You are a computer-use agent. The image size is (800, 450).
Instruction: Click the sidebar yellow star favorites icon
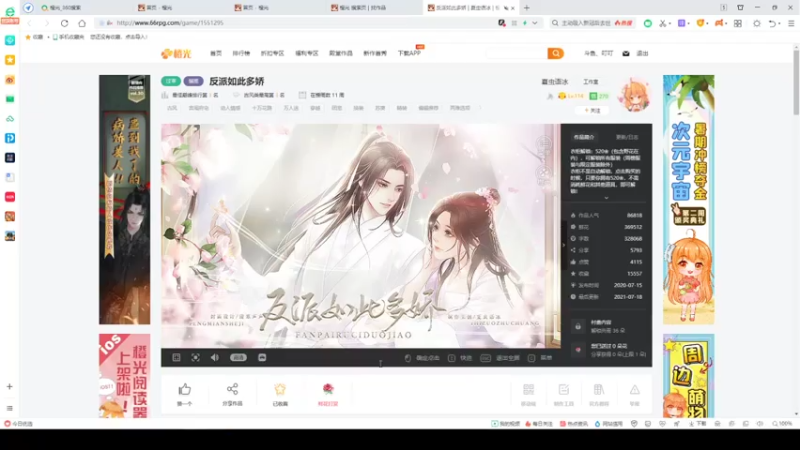pyautogui.click(x=10, y=60)
